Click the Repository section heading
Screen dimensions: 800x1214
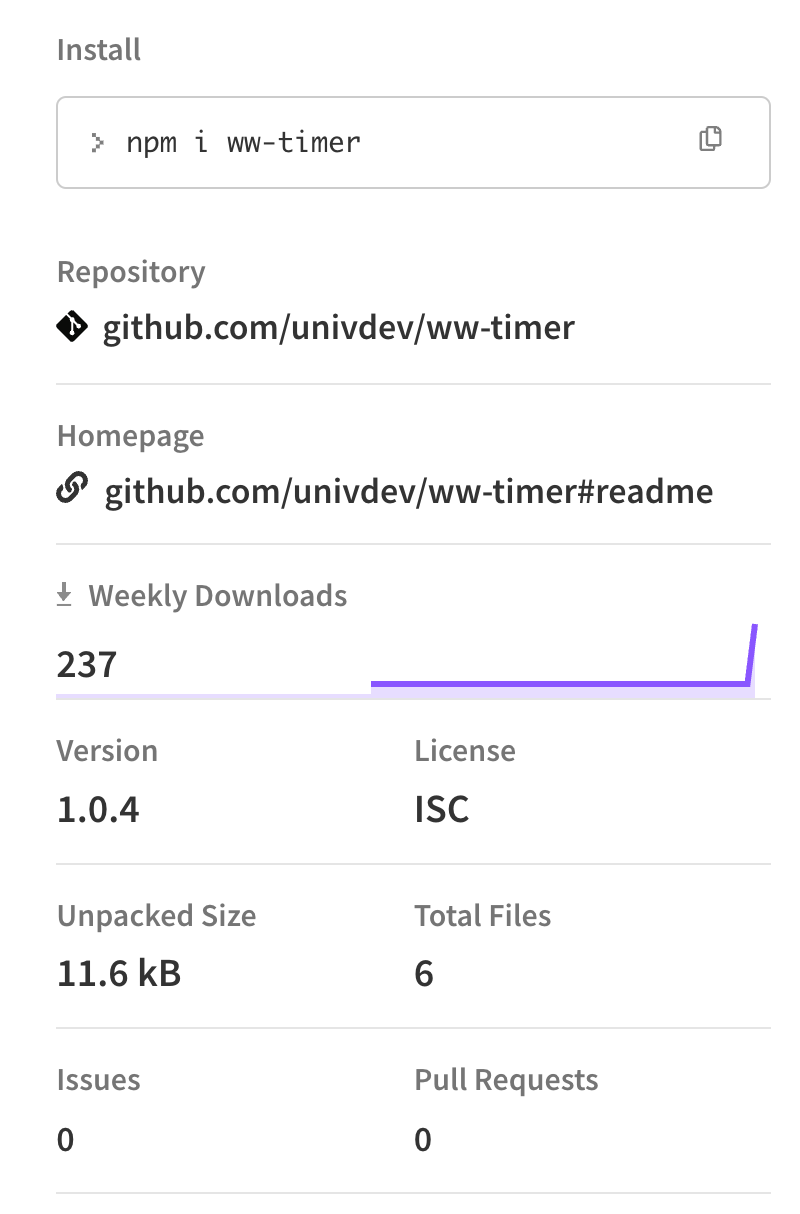(131, 272)
